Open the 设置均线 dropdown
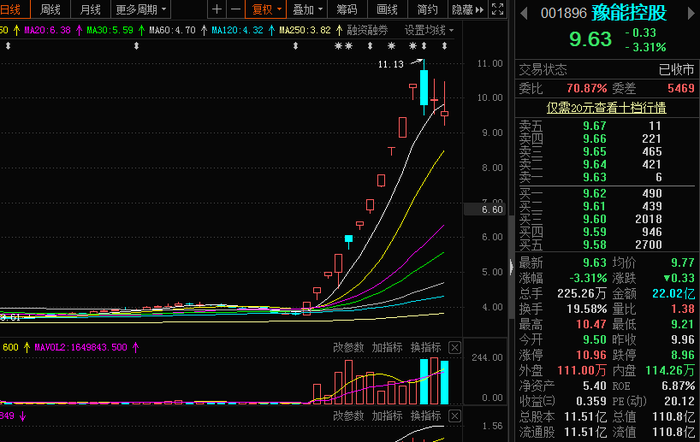Viewport: 700px width, 442px height. (x=429, y=30)
